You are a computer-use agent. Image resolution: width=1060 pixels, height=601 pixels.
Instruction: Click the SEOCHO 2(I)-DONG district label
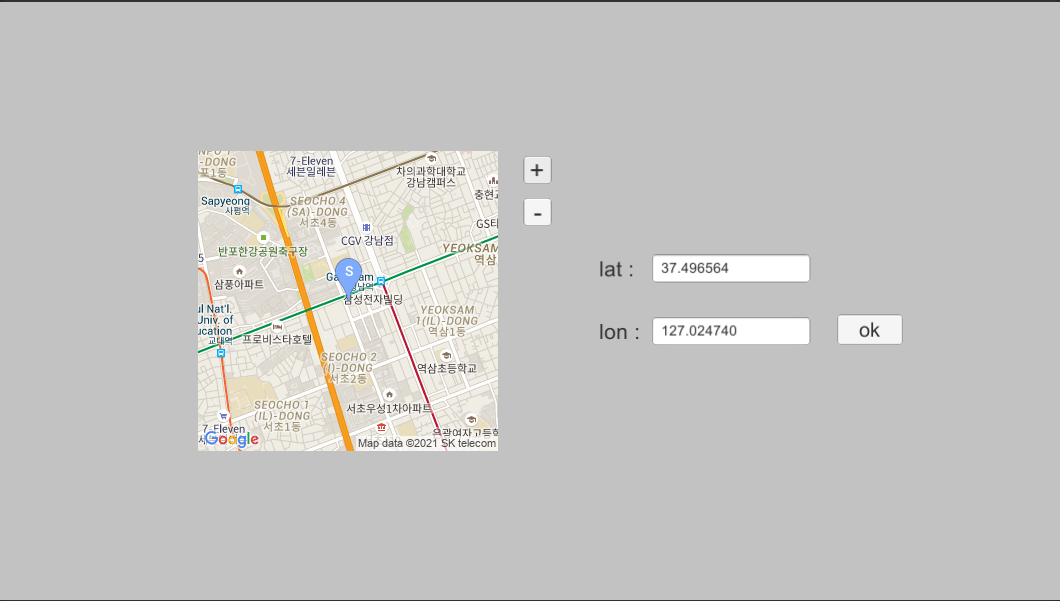pyautogui.click(x=348, y=368)
